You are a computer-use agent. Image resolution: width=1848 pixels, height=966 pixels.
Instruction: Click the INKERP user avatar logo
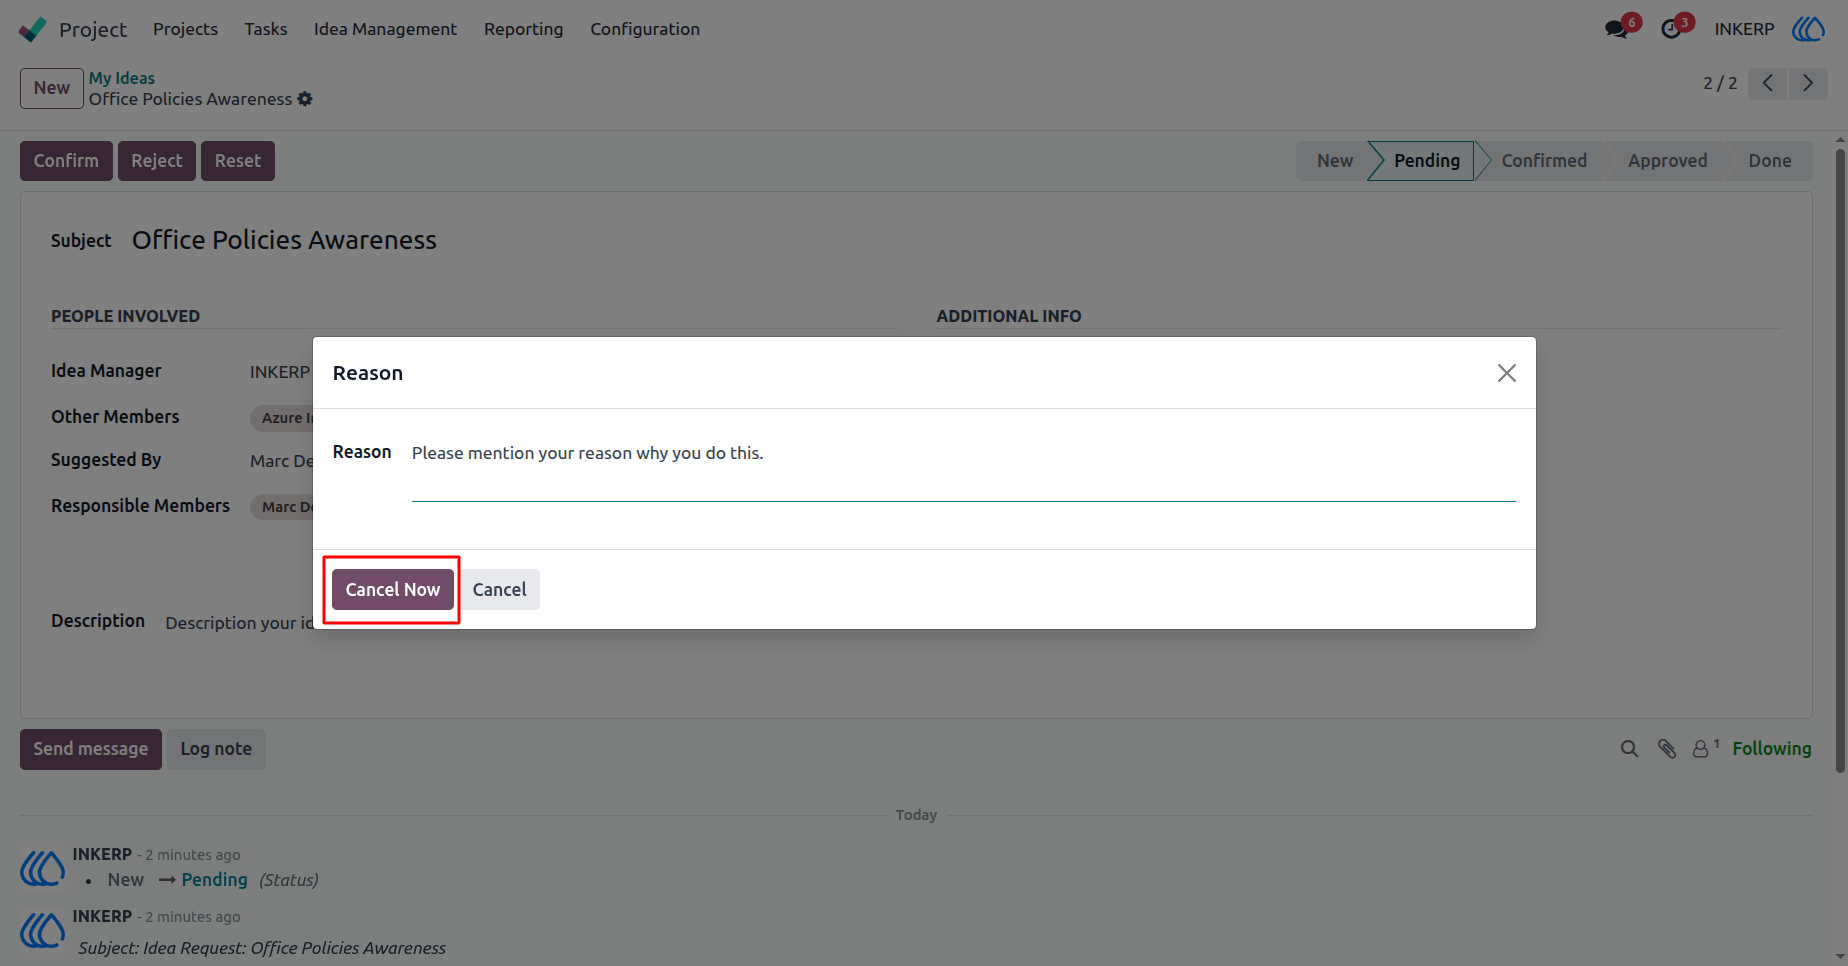pos(1808,29)
